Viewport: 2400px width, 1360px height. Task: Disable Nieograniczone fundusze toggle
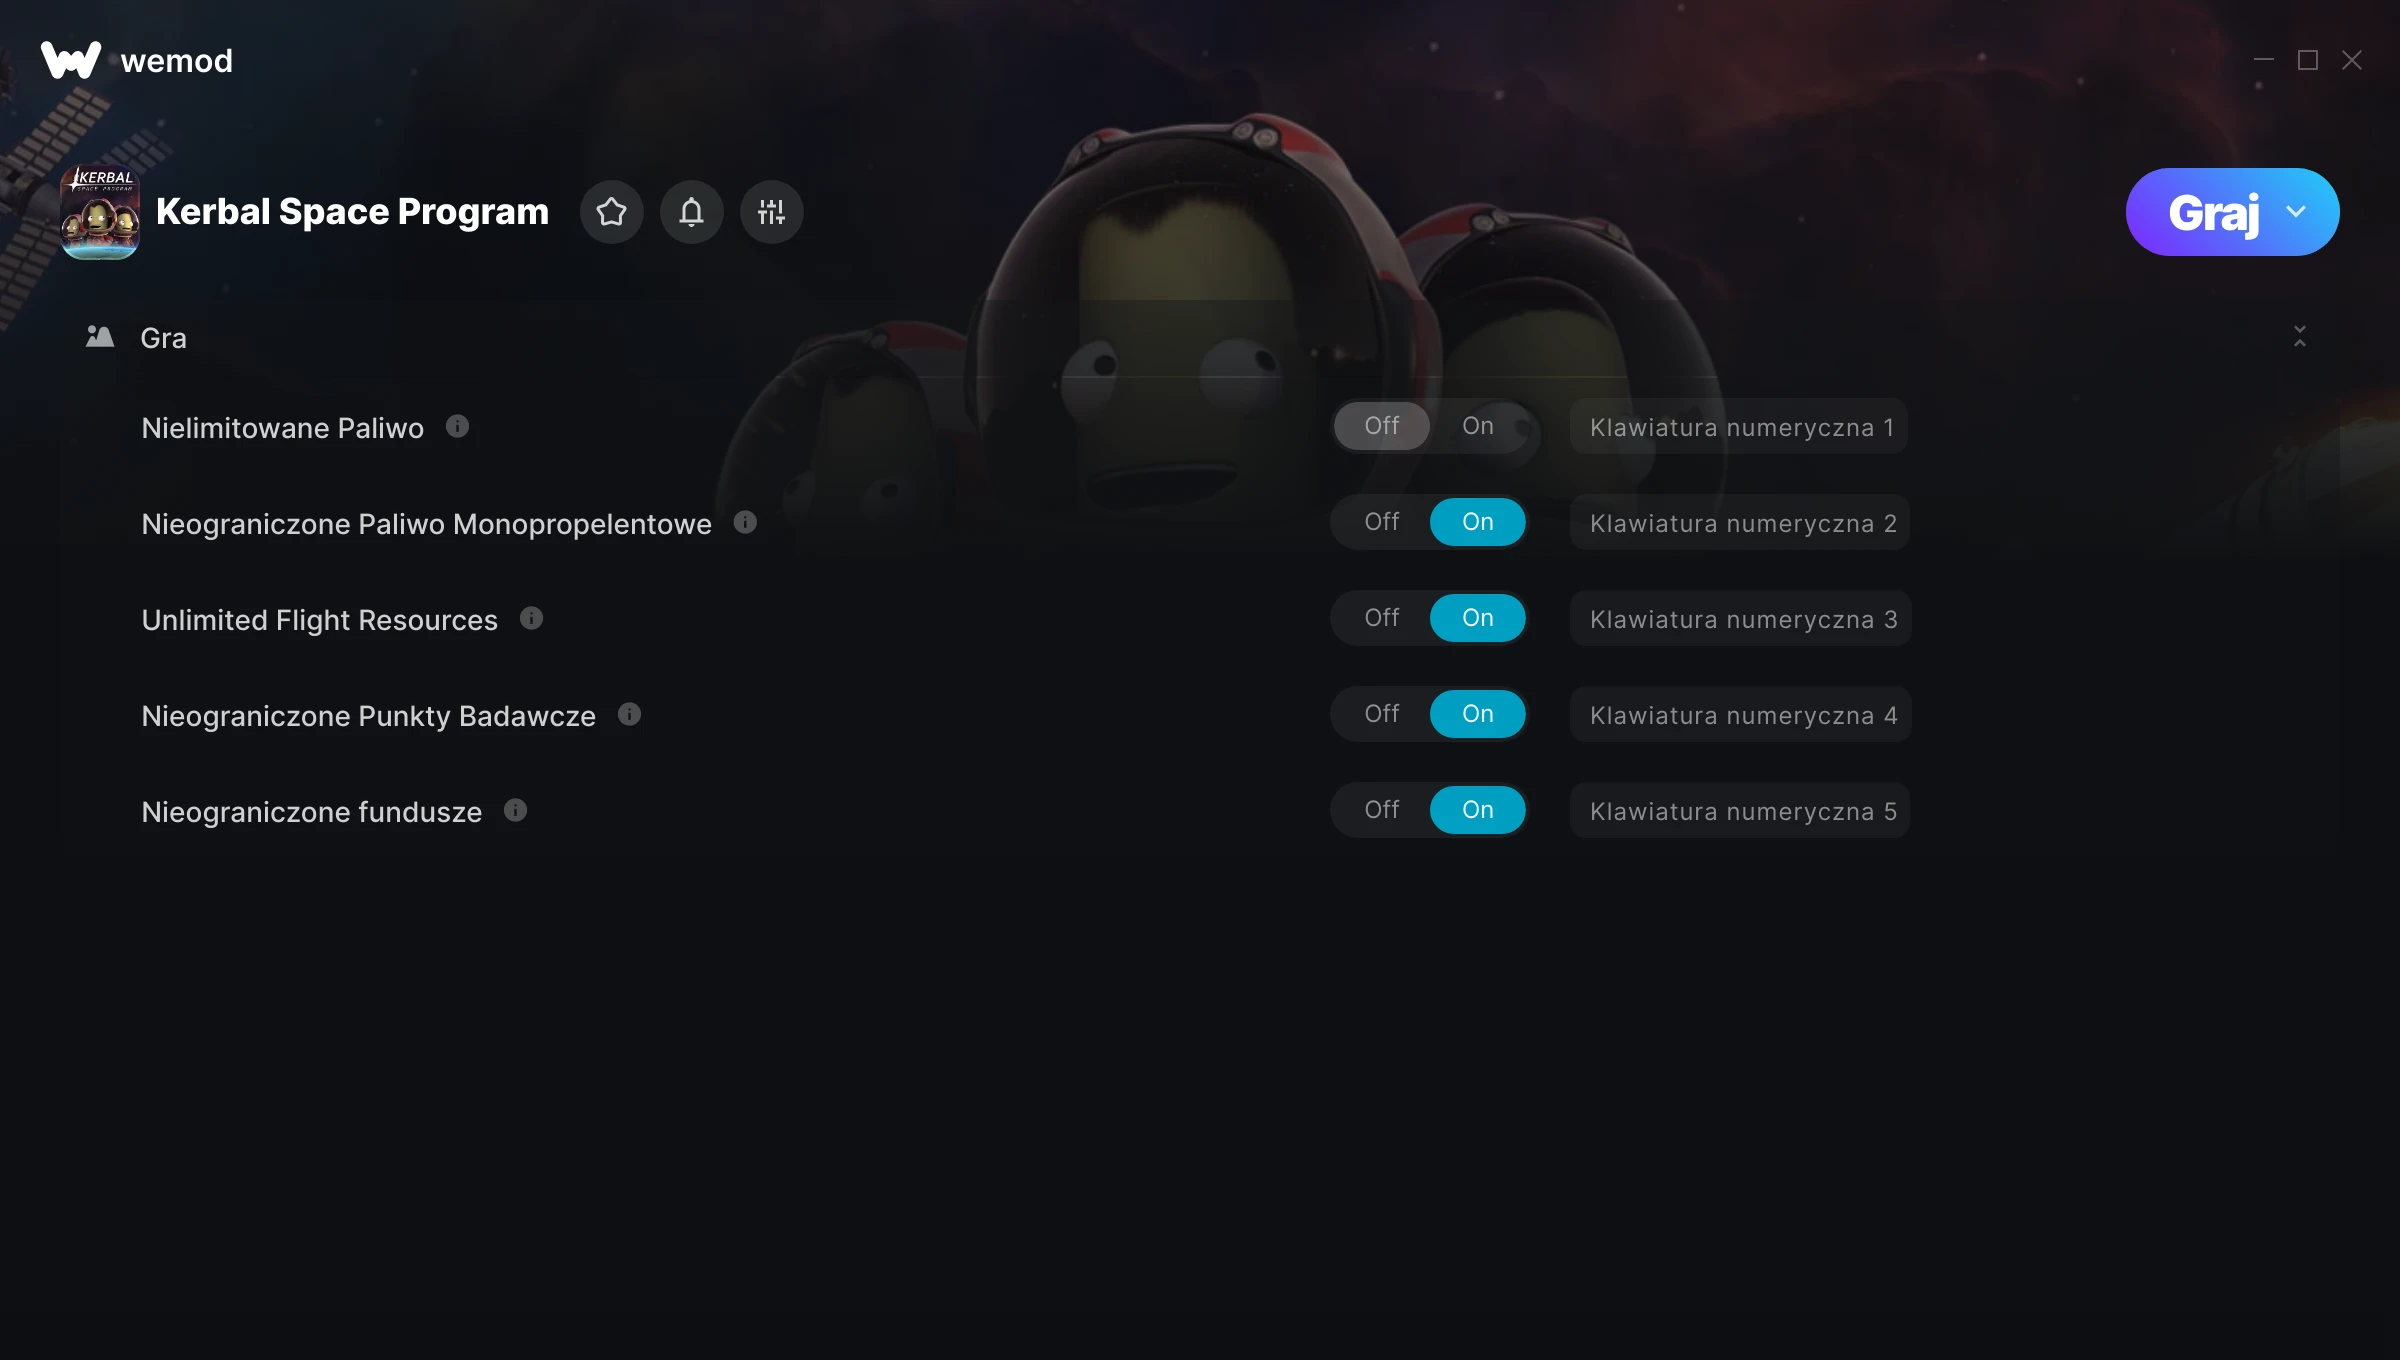pos(1381,810)
